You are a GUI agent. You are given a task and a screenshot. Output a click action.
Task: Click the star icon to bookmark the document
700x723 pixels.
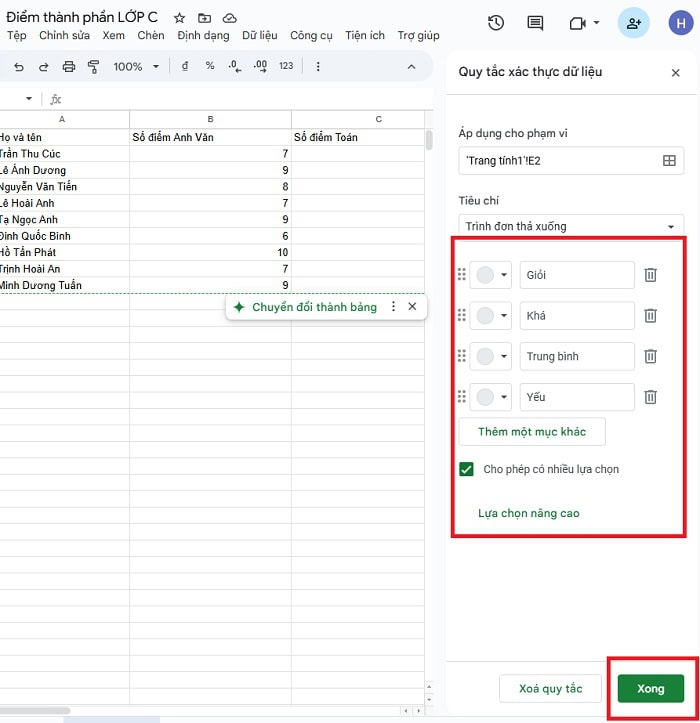pyautogui.click(x=179, y=18)
